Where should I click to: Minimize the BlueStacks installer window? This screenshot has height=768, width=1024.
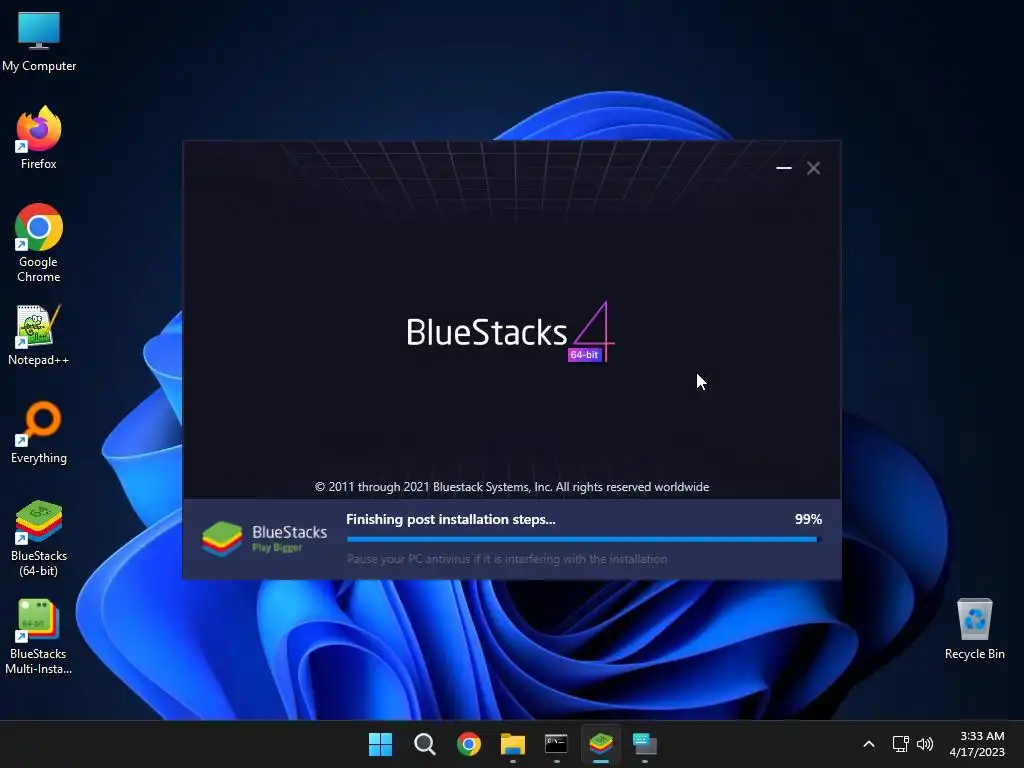click(x=784, y=168)
